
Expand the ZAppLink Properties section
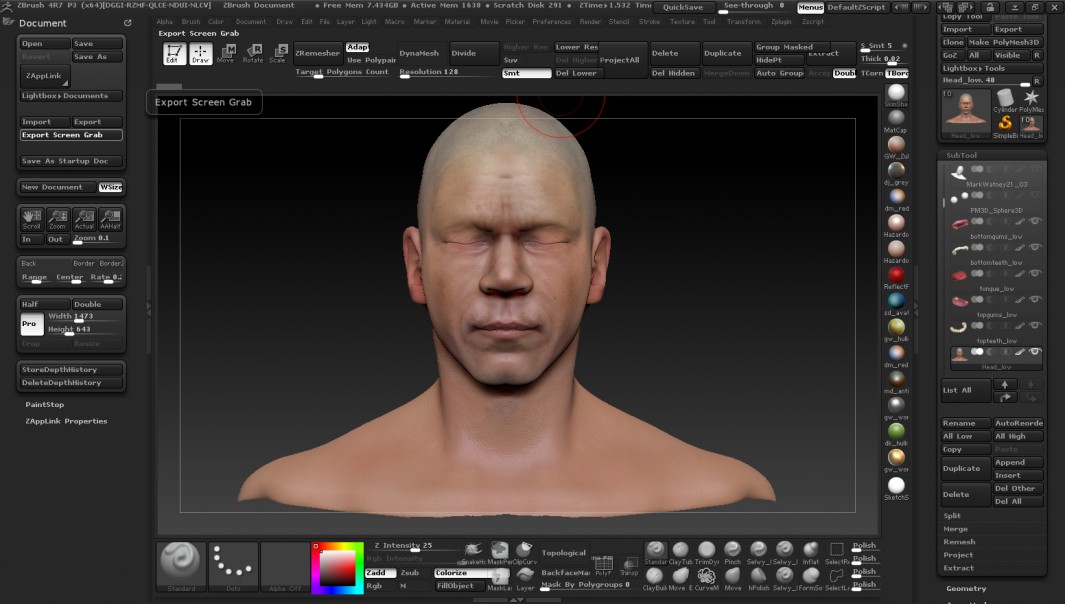[67, 421]
